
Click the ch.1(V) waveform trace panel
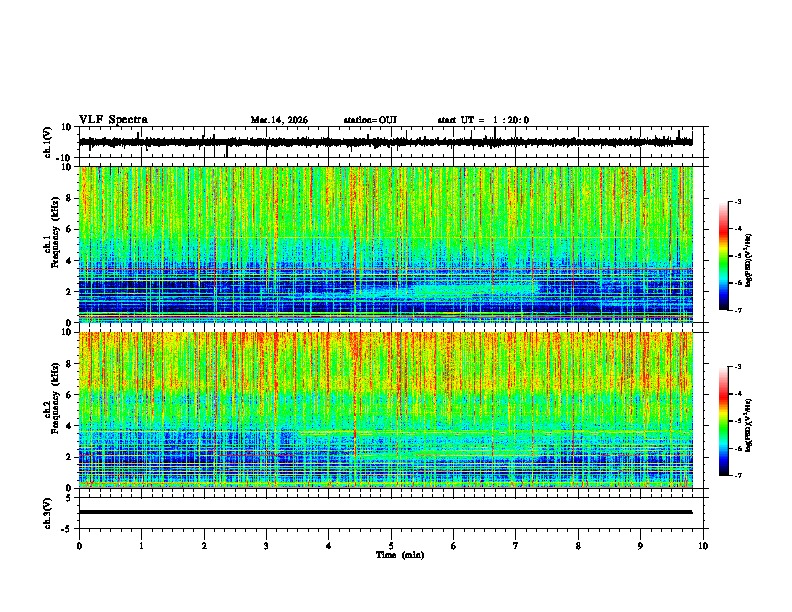coord(393,142)
